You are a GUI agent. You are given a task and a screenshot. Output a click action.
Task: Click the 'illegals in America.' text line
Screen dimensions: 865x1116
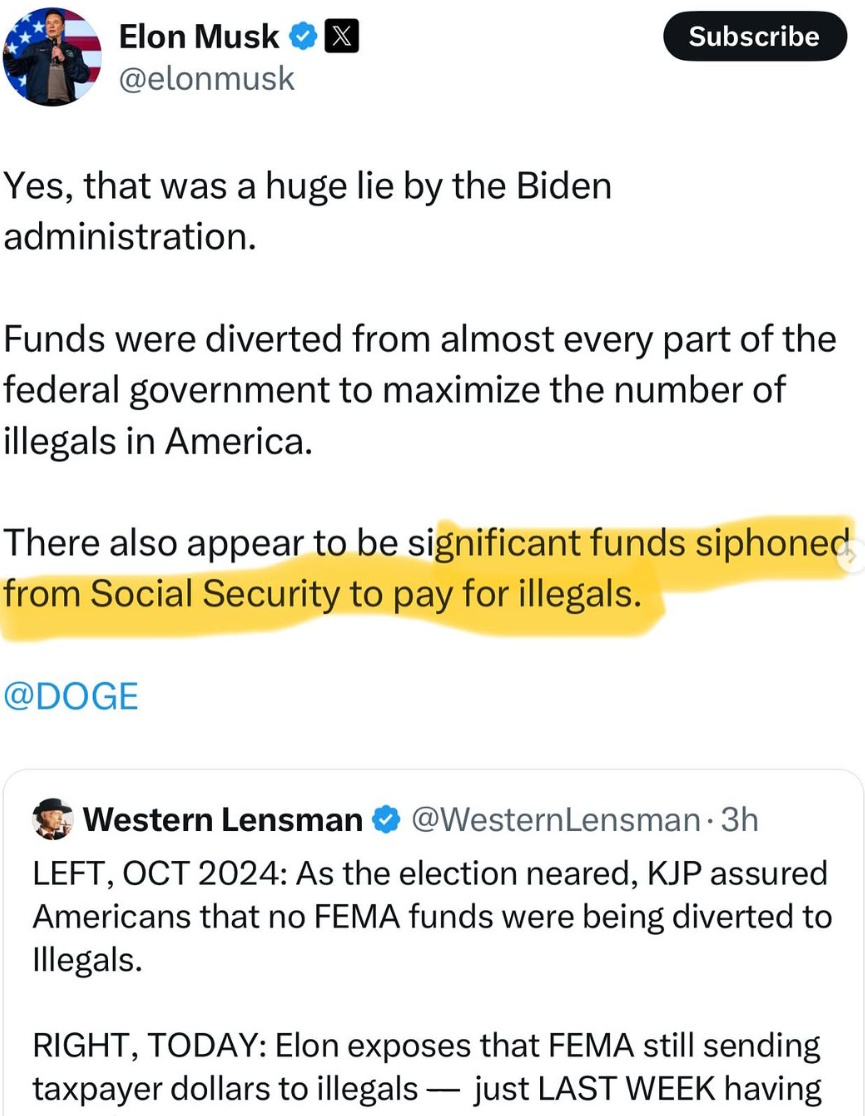pyautogui.click(x=157, y=440)
